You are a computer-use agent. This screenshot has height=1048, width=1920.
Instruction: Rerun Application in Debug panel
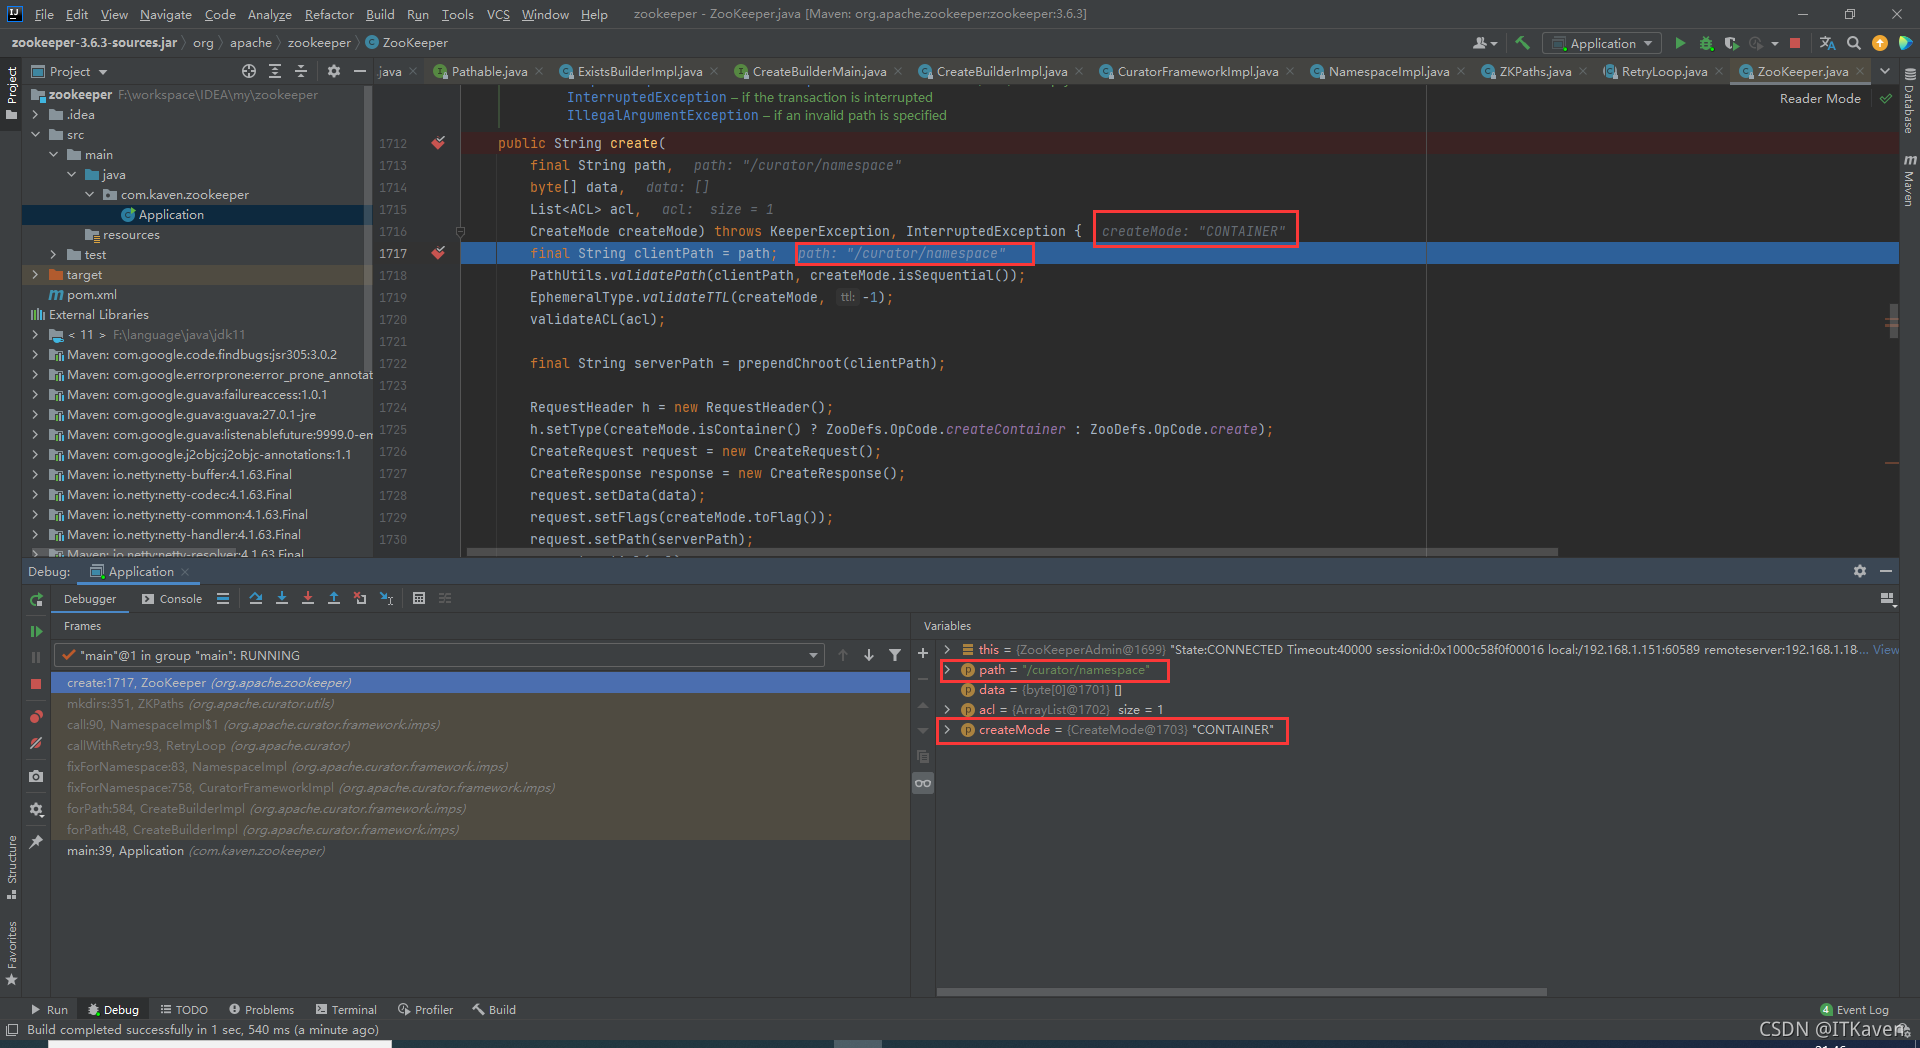point(36,599)
